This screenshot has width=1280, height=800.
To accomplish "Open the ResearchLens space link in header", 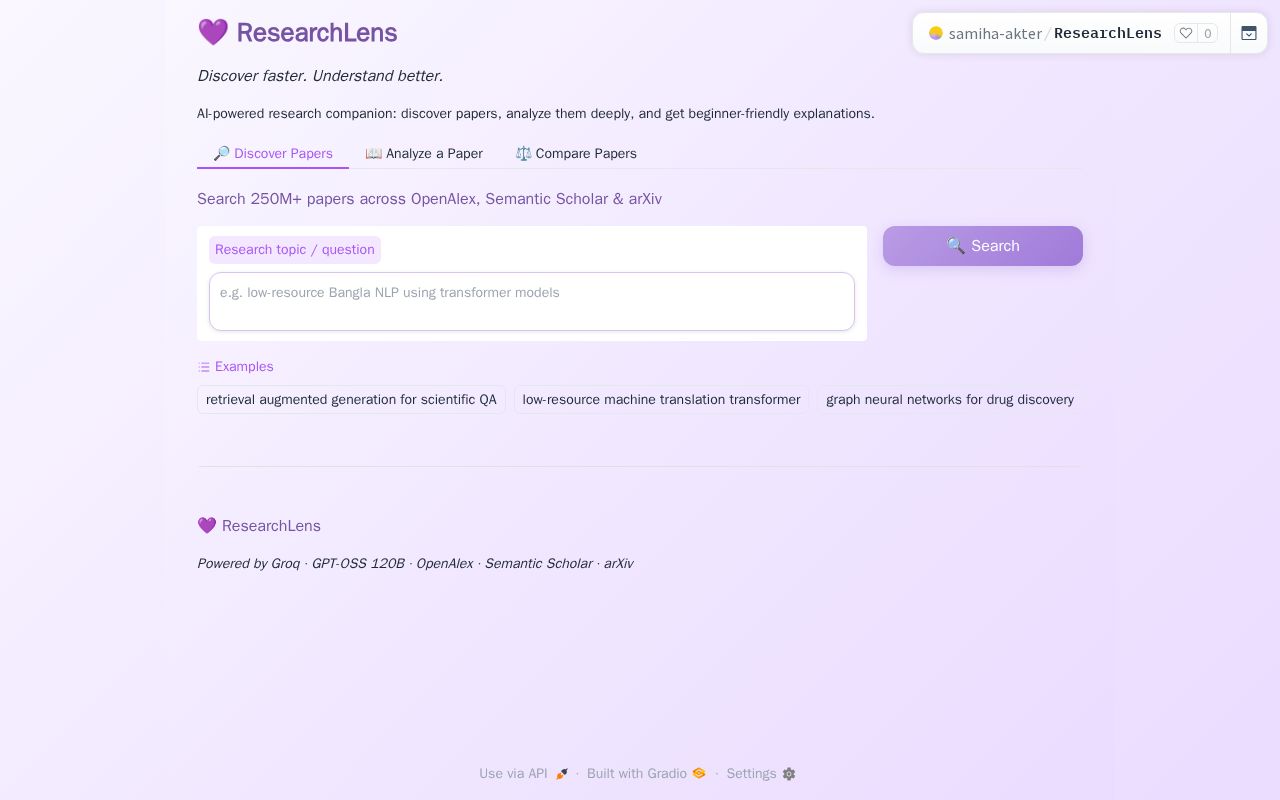I will 1108,34.
